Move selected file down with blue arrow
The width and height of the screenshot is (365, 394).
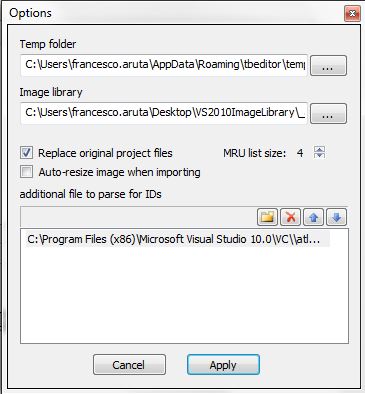point(337,217)
